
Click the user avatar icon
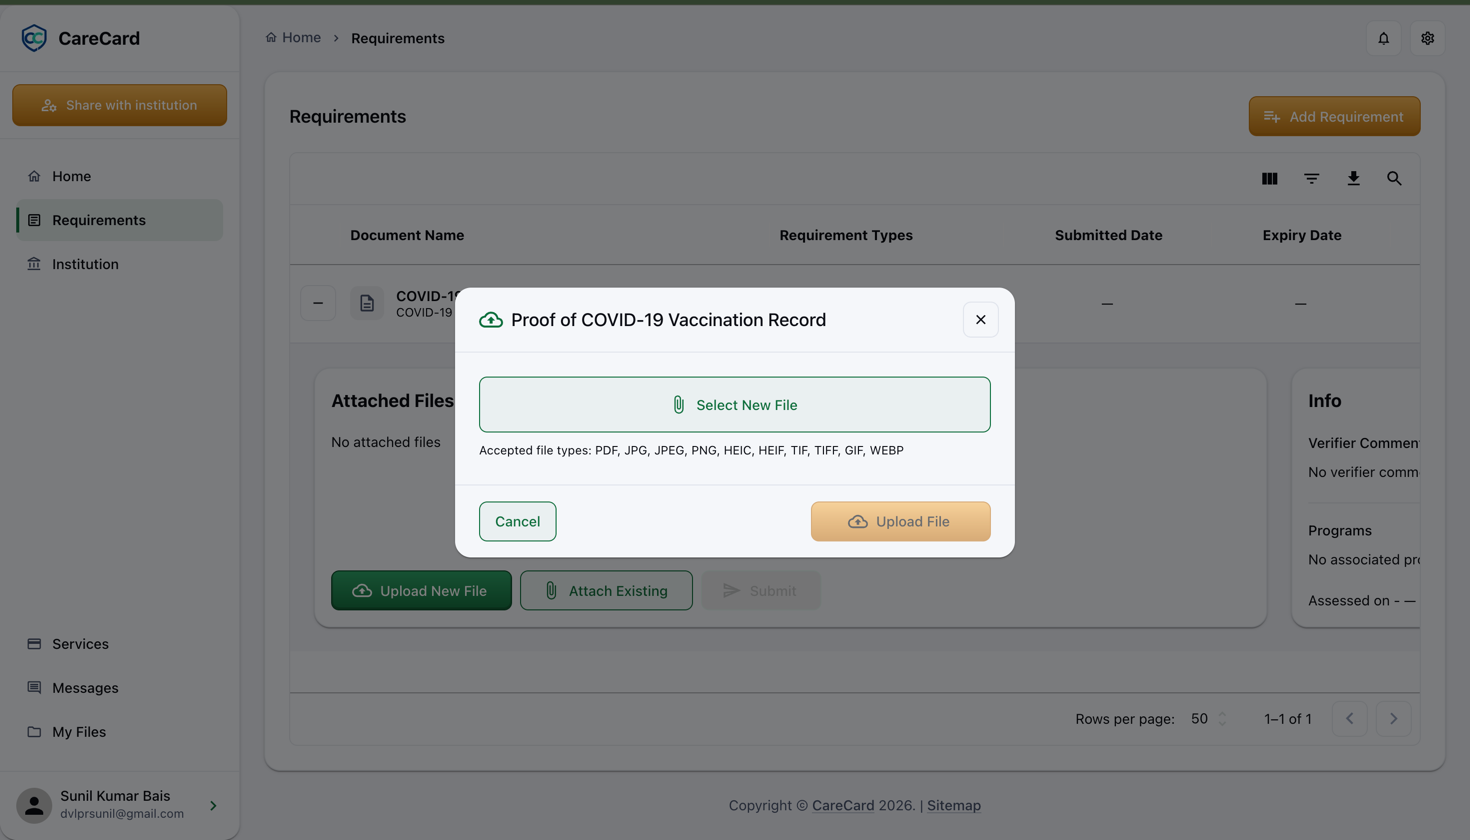point(34,805)
